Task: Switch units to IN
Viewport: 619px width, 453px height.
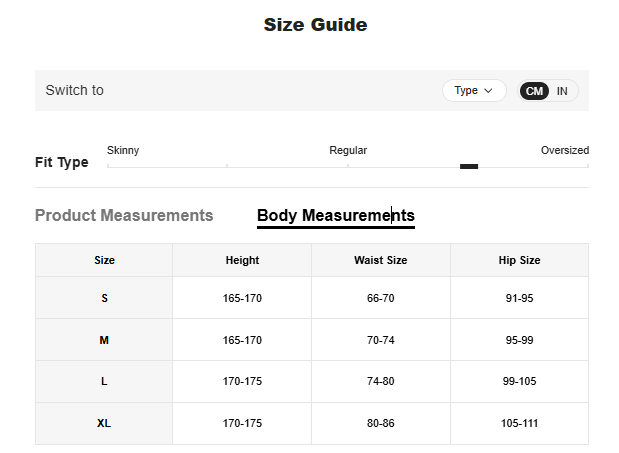Action: pos(562,91)
